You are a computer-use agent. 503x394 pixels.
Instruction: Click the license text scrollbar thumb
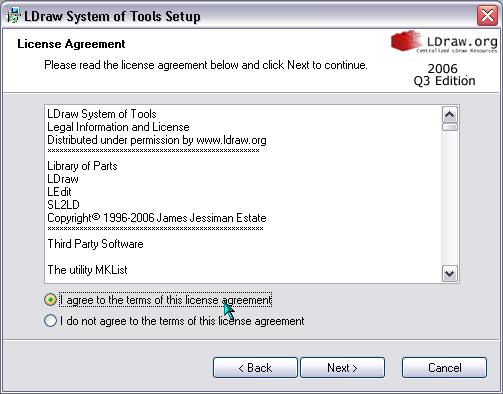tap(450, 127)
